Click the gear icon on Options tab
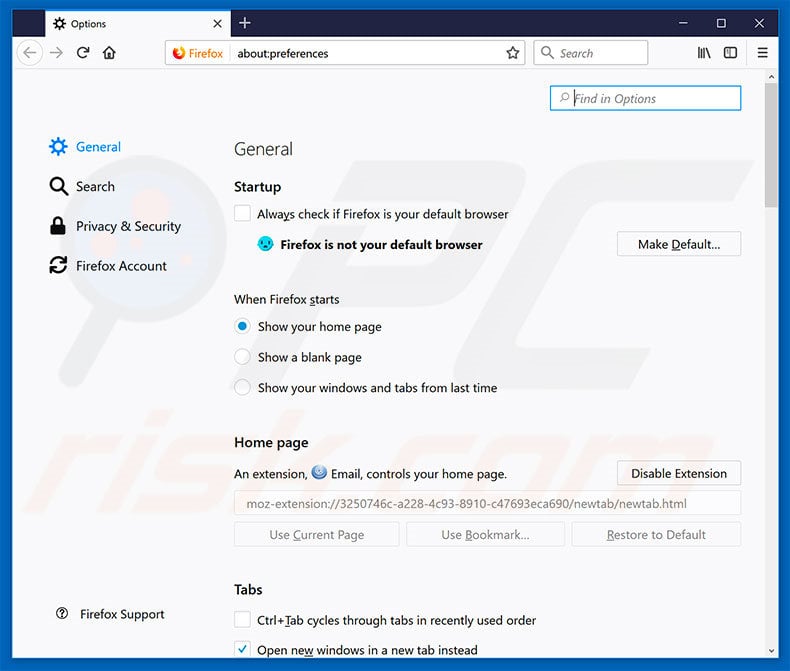Screen dimensions: 790x671 tap(59, 24)
